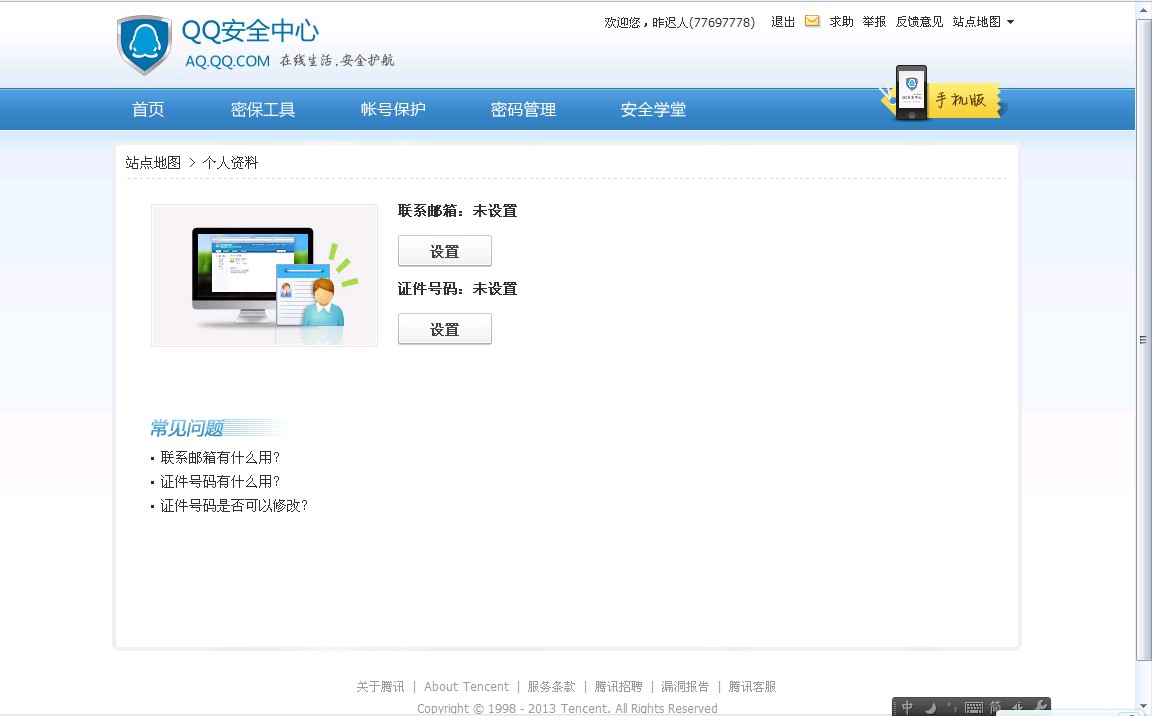Click the personal profile illustration image
Viewport: 1152px width, 716px height.
coord(264,275)
